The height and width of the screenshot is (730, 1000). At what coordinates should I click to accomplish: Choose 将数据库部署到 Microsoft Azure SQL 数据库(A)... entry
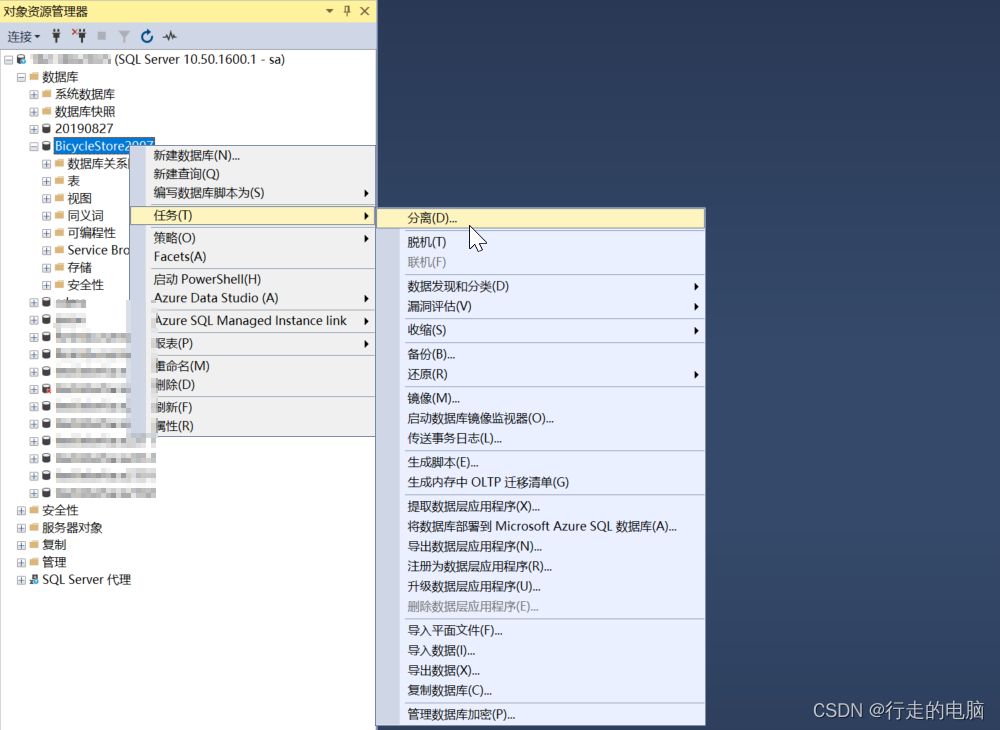pyautogui.click(x=541, y=527)
